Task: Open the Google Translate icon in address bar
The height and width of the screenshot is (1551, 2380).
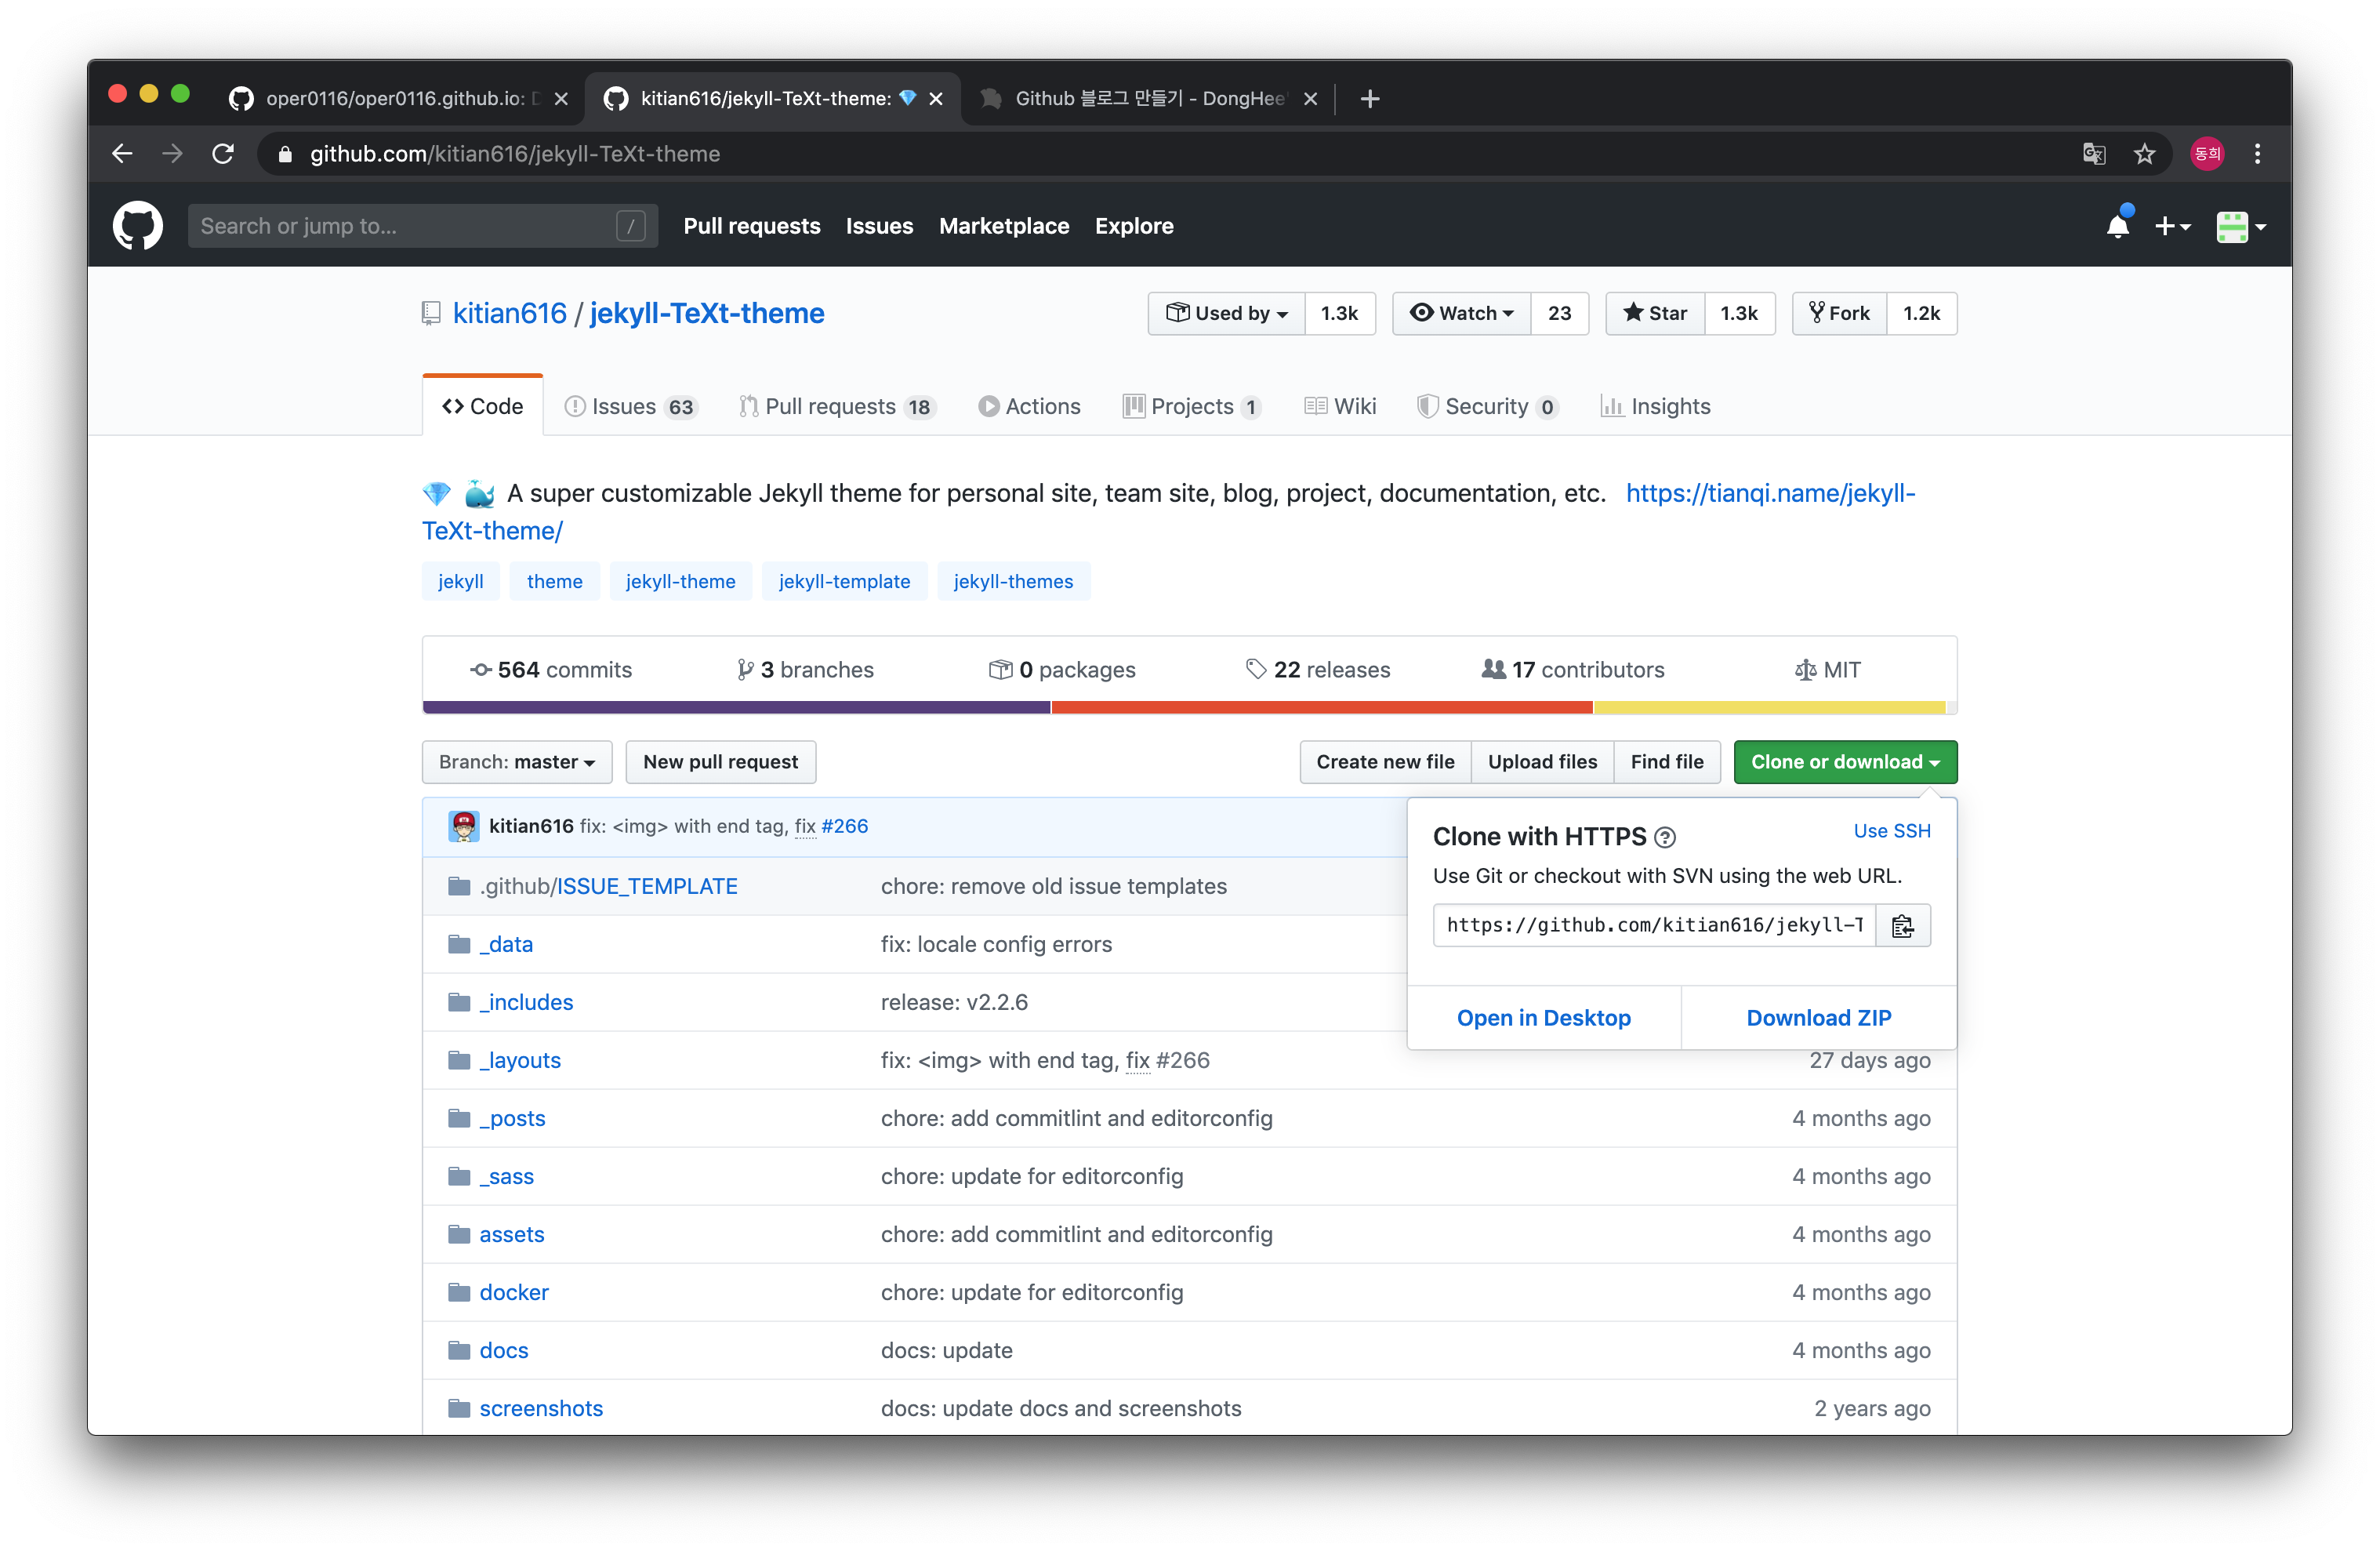Action: pos(2093,154)
